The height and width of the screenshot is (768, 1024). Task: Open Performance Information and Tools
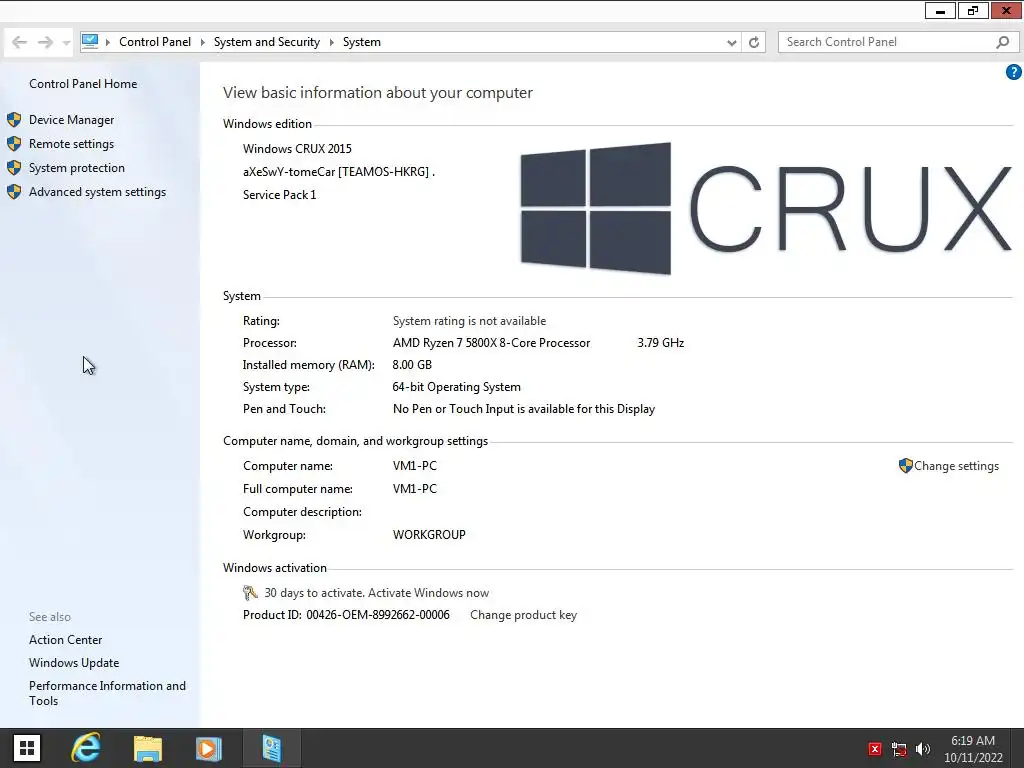click(107, 693)
